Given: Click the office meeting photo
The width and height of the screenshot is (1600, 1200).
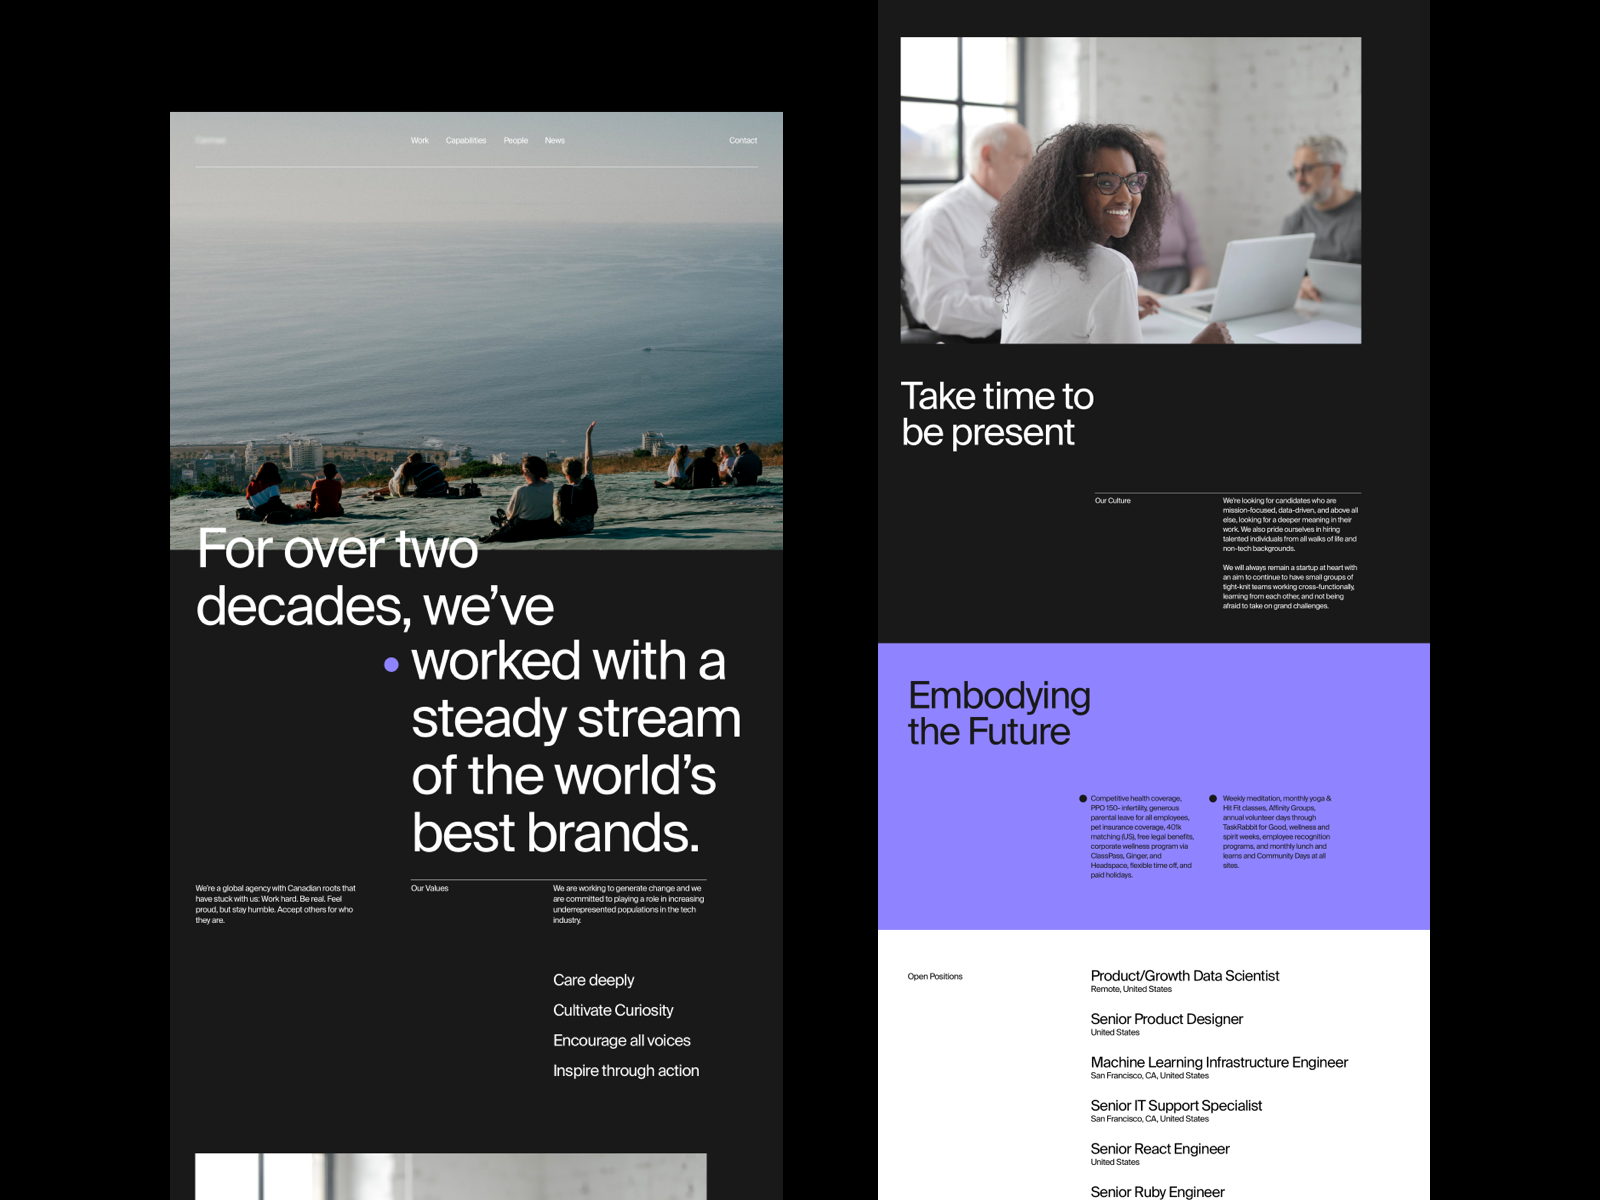Looking at the screenshot, I should coord(1131,192).
